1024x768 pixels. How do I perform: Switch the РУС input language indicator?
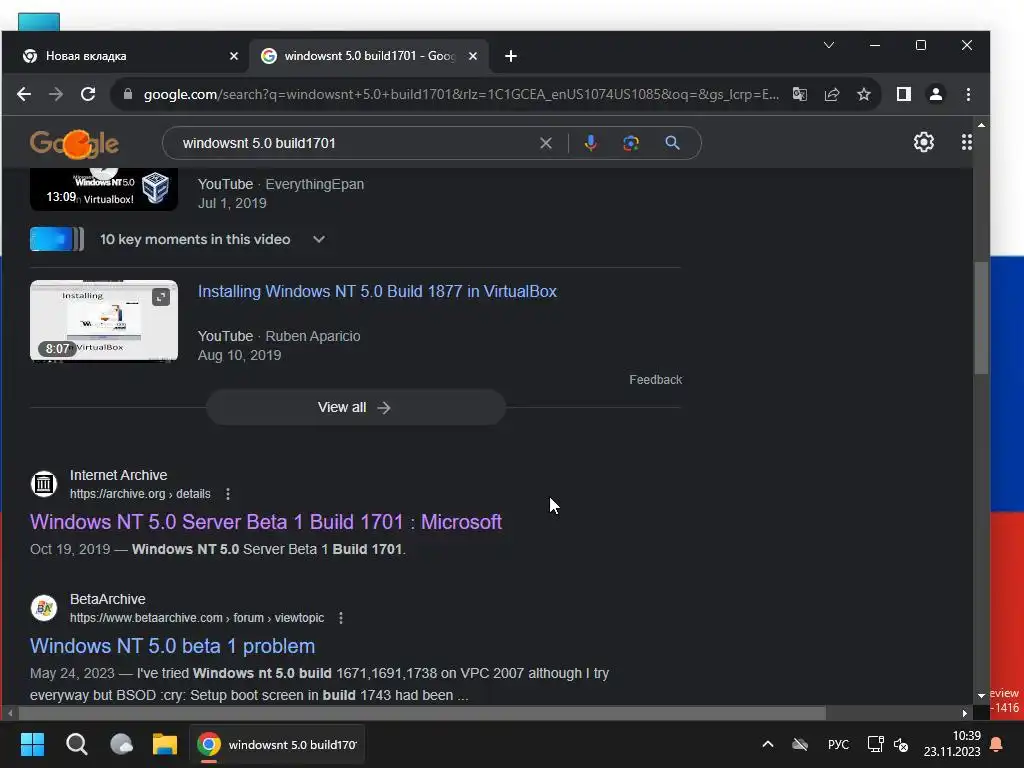click(838, 744)
